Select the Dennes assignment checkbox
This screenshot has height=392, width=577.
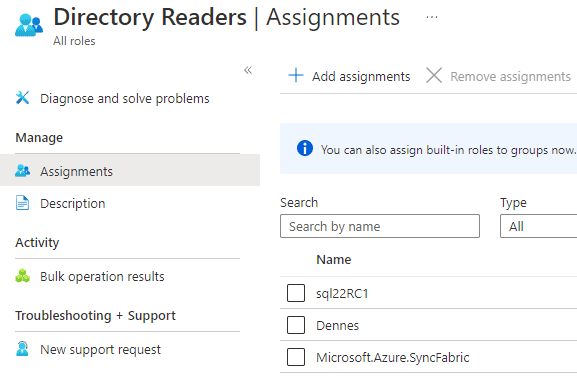click(x=296, y=325)
